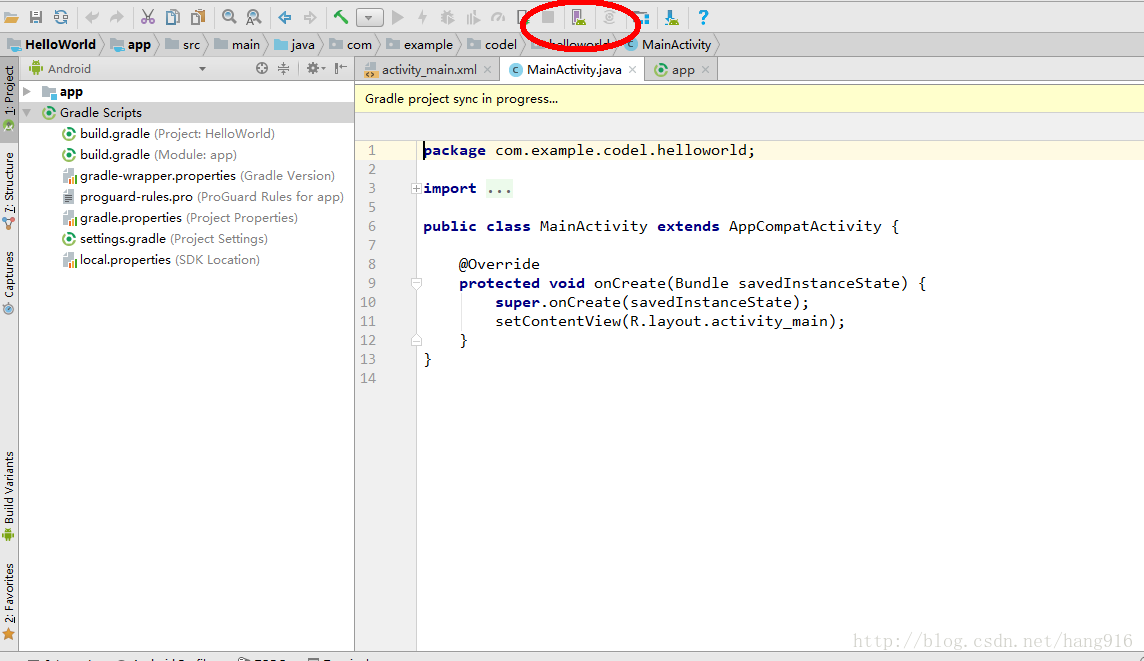Click fold end marker at line 12
The height and width of the screenshot is (661, 1144).
point(416,340)
